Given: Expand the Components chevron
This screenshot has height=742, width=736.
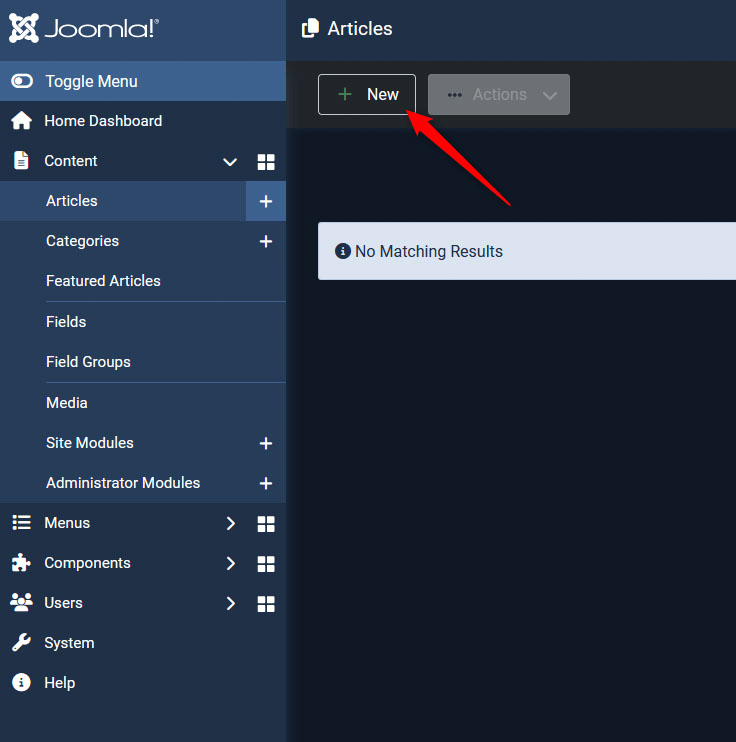Looking at the screenshot, I should coord(231,563).
